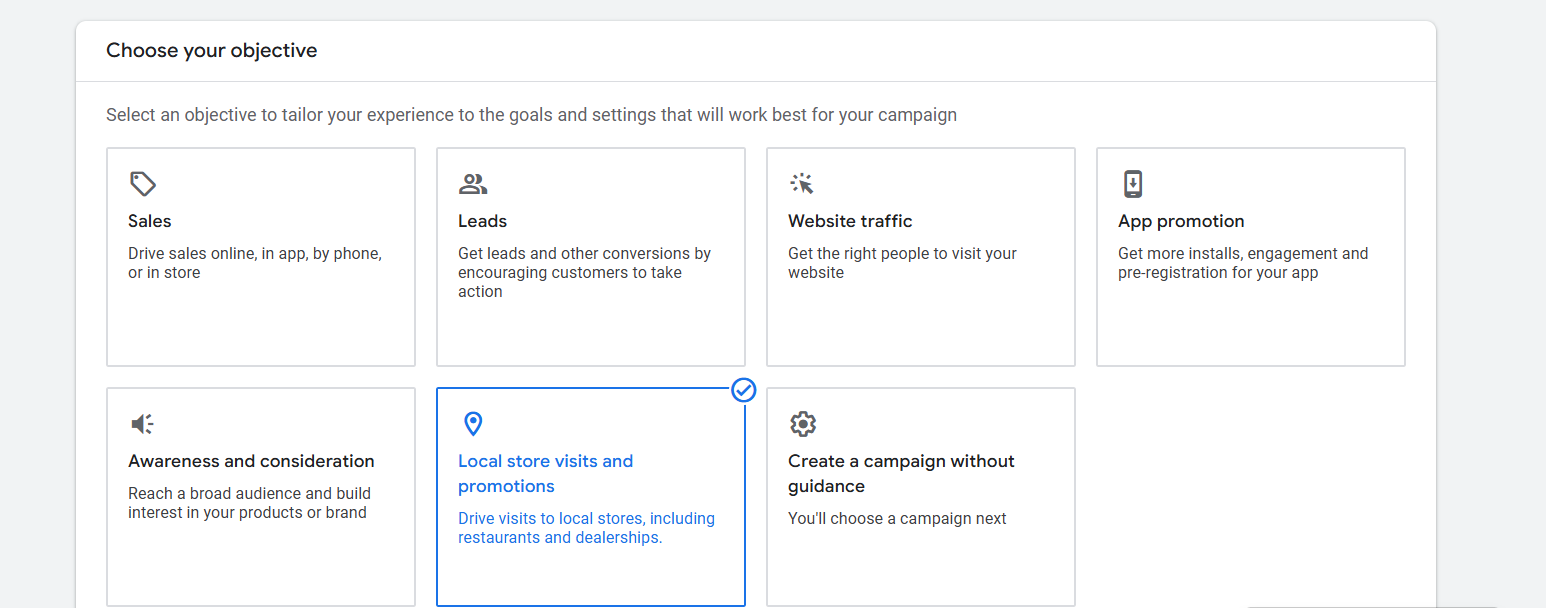Click the Local store visits location pin icon
Image resolution: width=1546 pixels, height=608 pixels.
[x=473, y=424]
